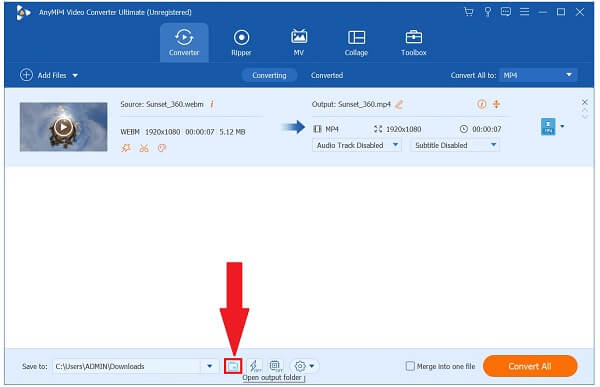Expand the Save to path dropdown
Screen dimensions: 600x387
[x=210, y=366]
